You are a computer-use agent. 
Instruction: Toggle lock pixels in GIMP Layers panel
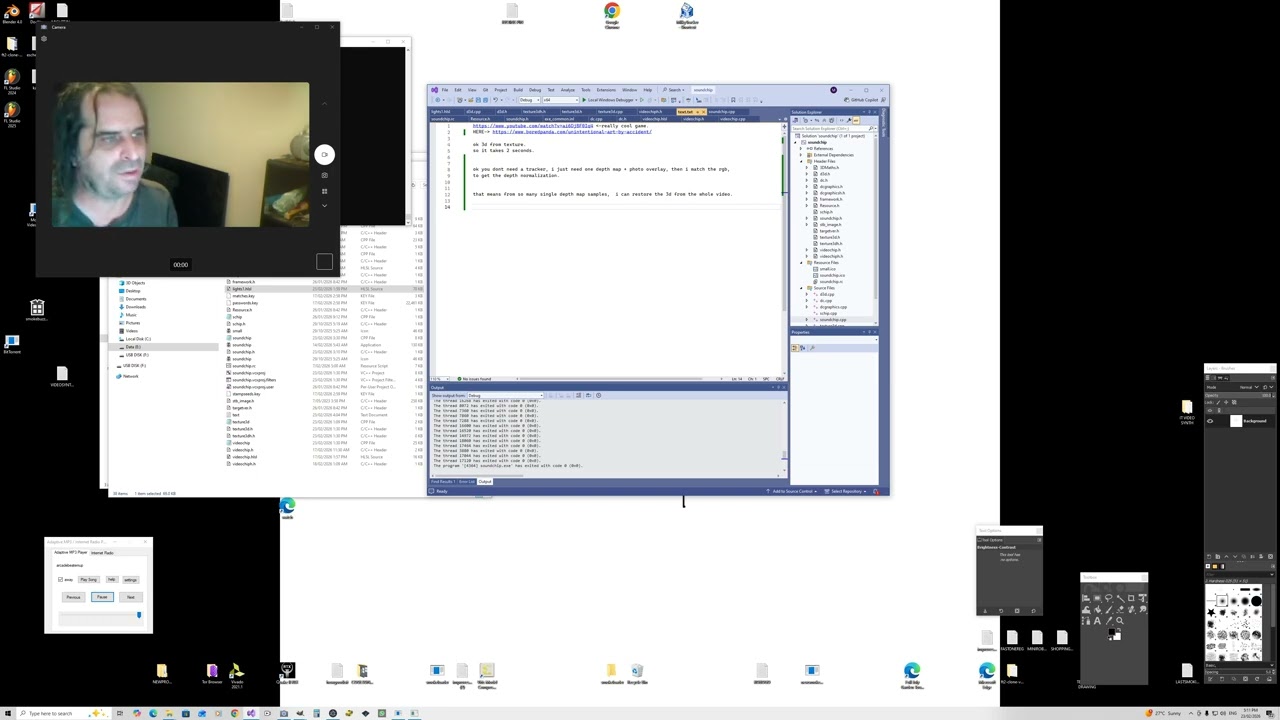click(1218, 402)
